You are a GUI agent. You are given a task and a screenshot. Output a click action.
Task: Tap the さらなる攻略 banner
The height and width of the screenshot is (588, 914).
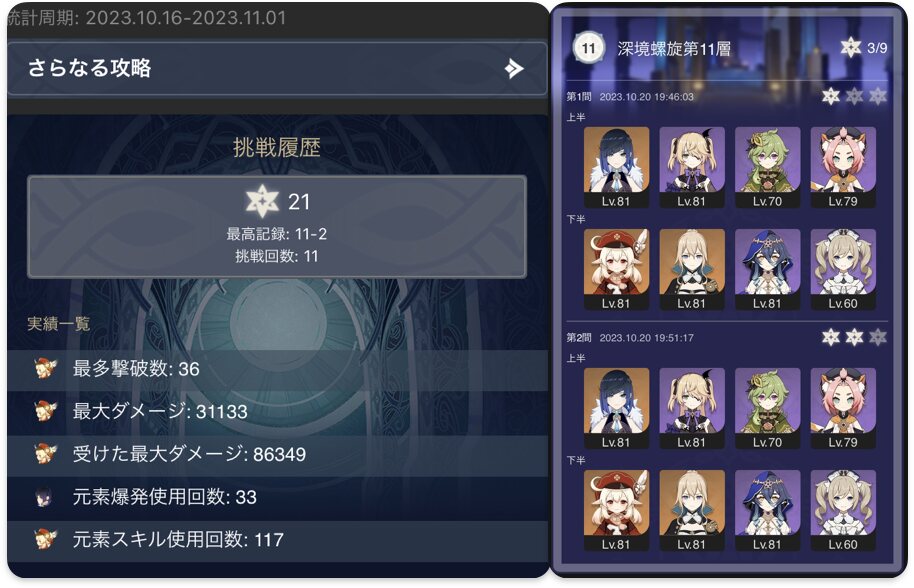coord(277,68)
